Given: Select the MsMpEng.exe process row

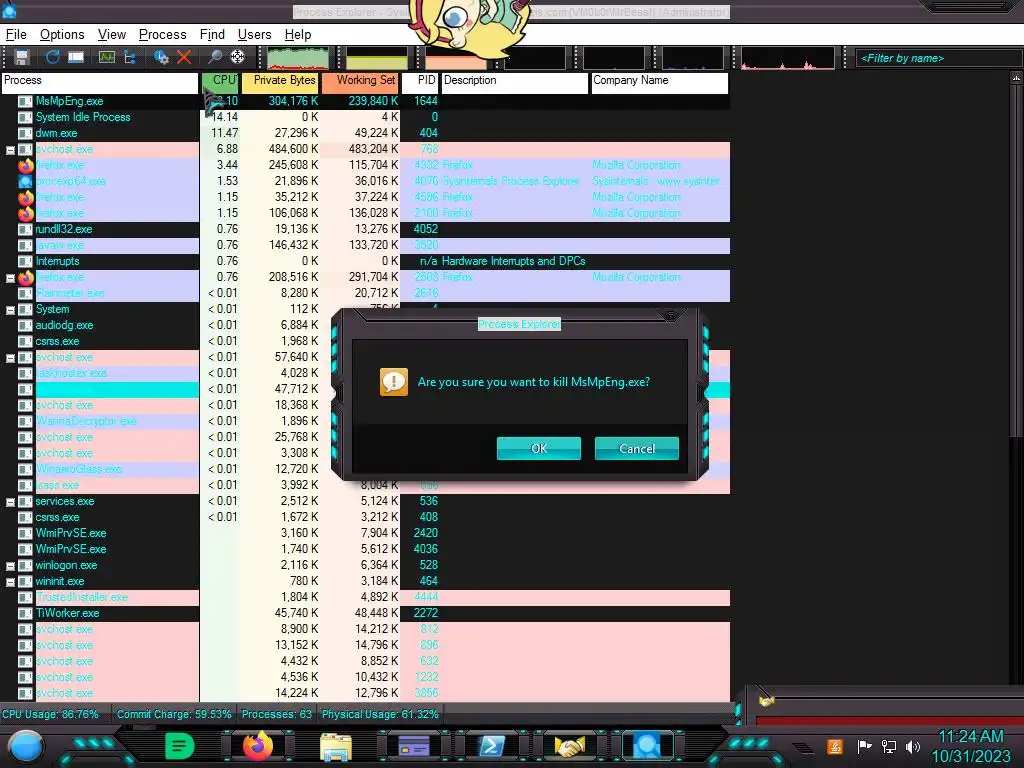Looking at the screenshot, I should [365, 101].
